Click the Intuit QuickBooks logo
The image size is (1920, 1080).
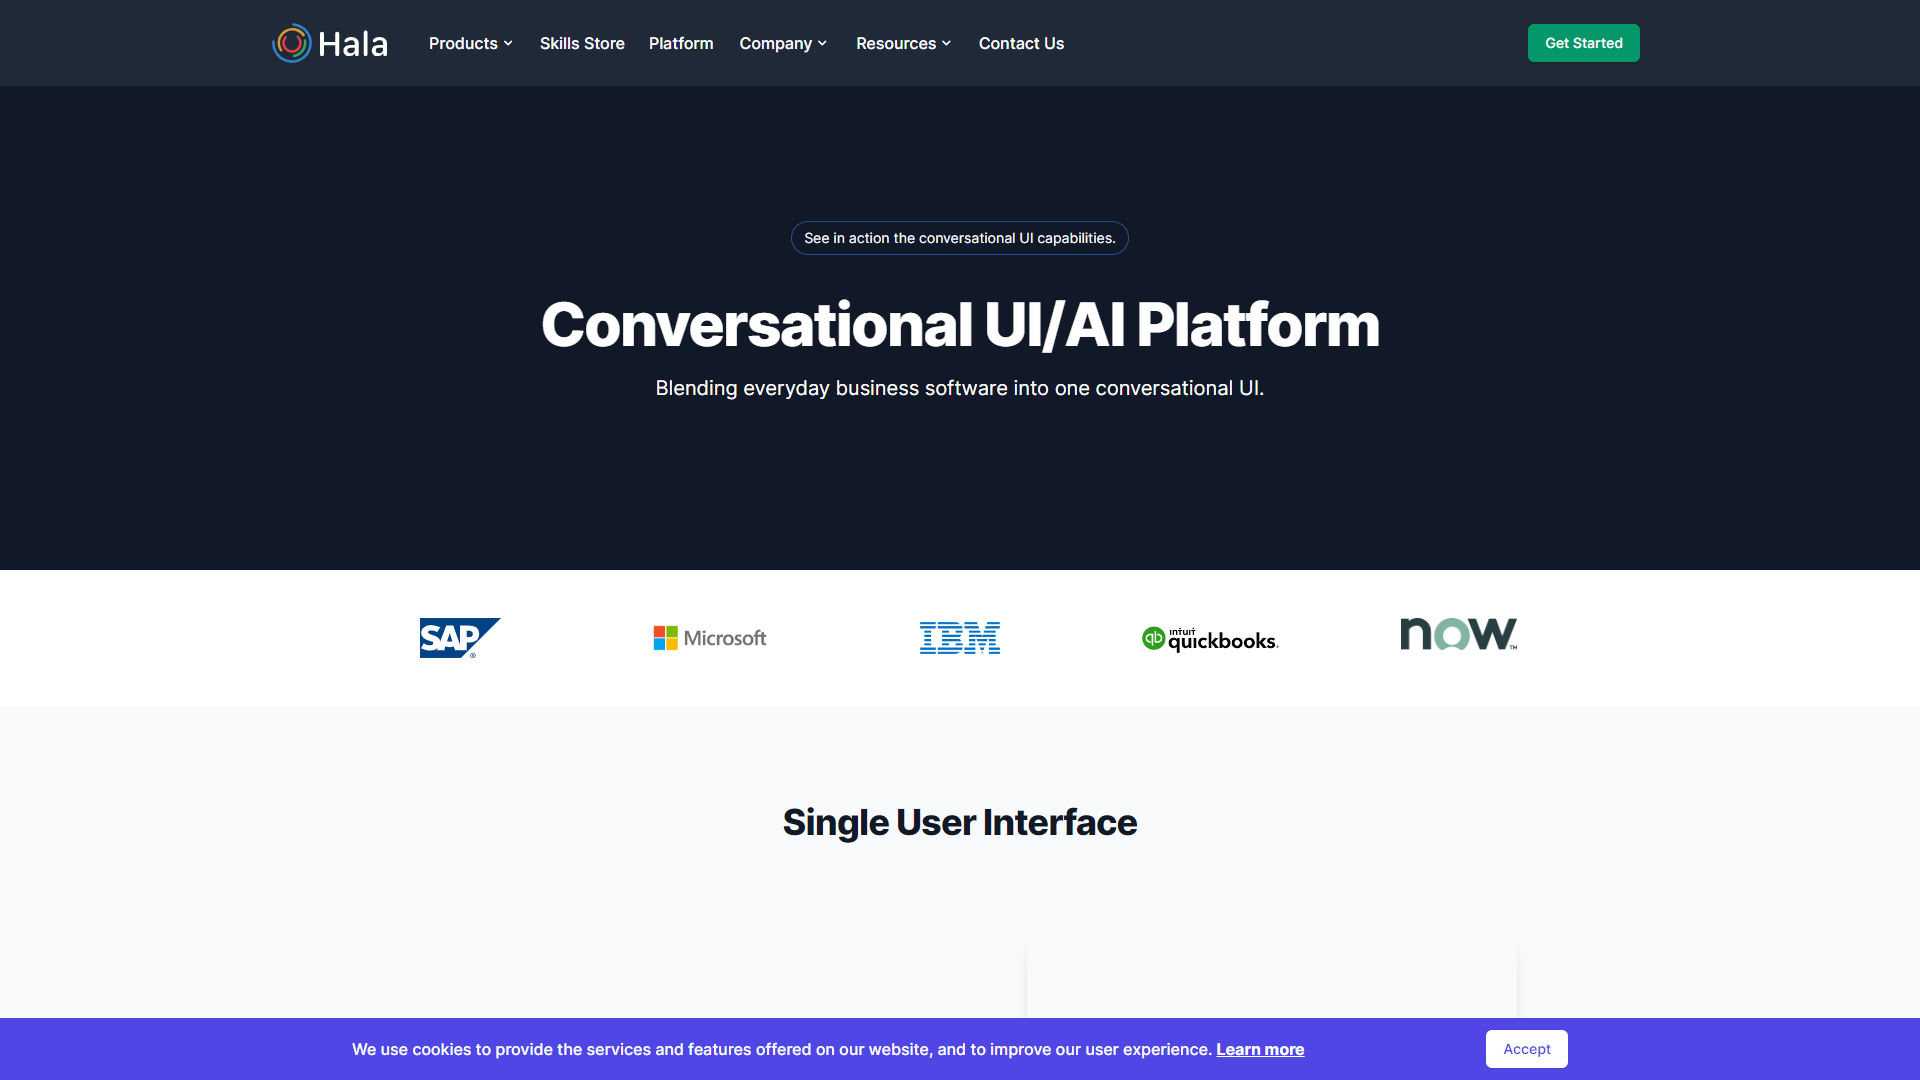(x=1210, y=639)
